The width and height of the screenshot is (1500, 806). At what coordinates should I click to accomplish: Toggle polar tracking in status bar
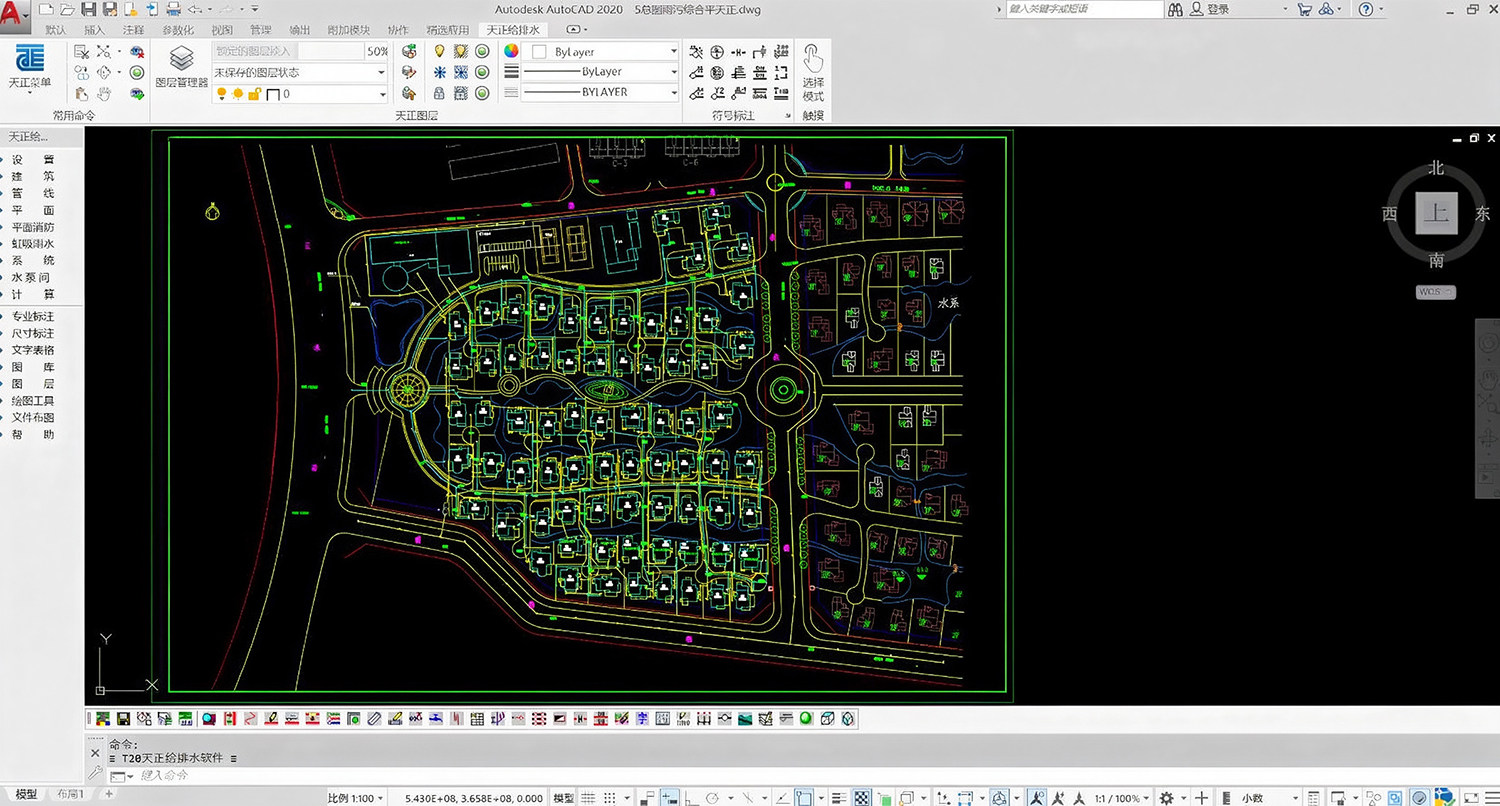712,798
